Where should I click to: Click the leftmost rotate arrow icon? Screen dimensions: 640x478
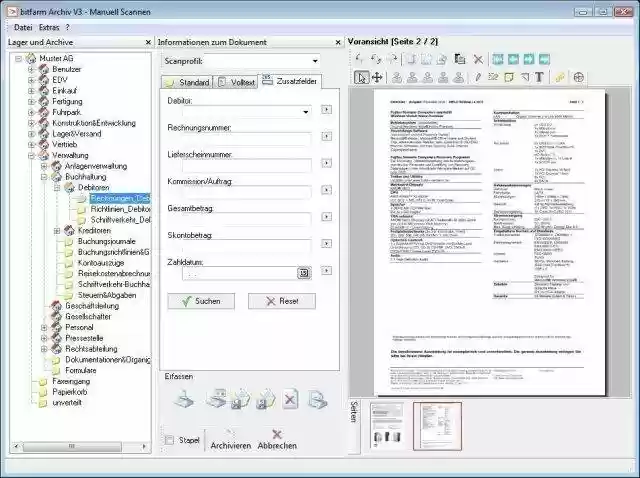point(360,59)
